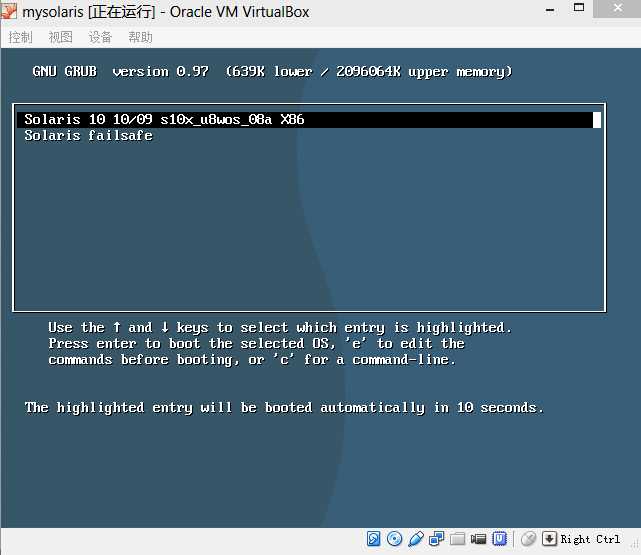The image size is (641, 555).
Task: Click the 'Press enter to boot' instruction line
Action: 256,343
